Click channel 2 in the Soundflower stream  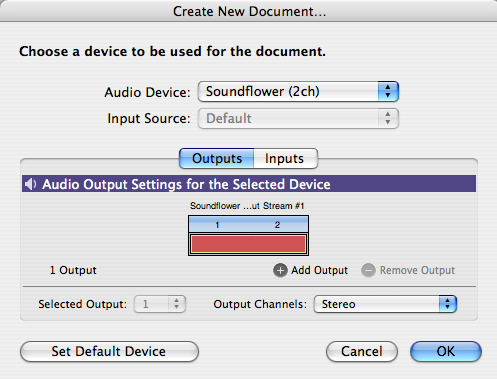pyautogui.click(x=277, y=225)
